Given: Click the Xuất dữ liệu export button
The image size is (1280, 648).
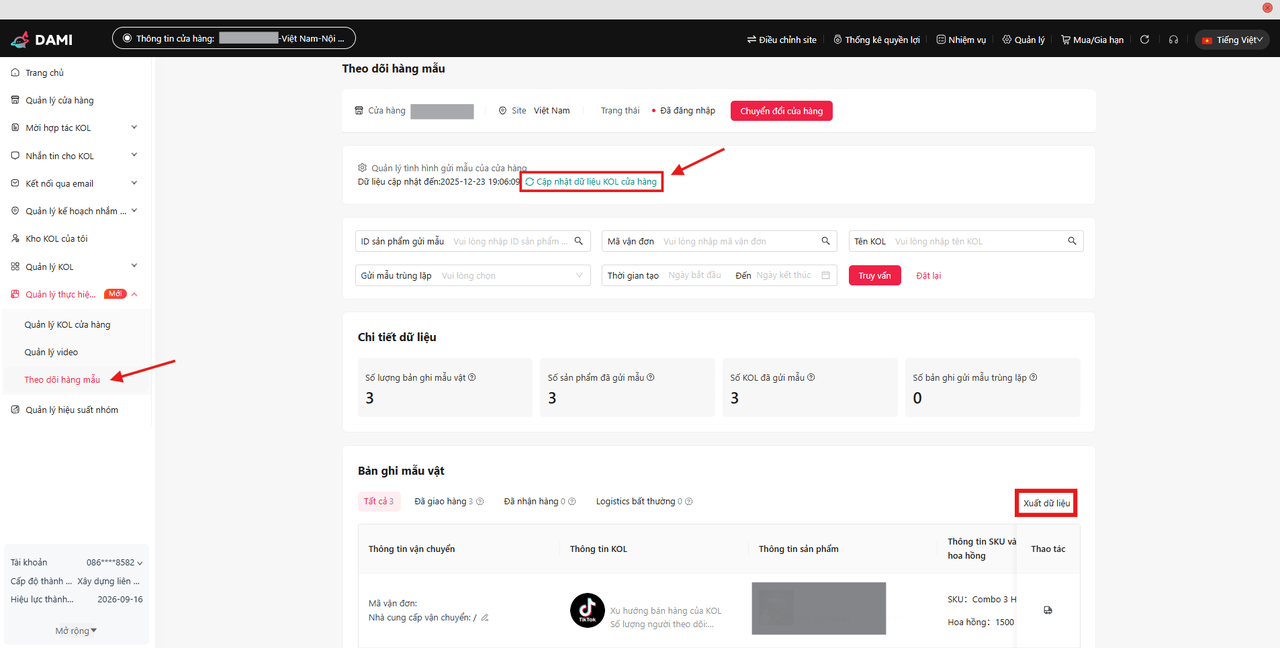Looking at the screenshot, I should tap(1046, 503).
